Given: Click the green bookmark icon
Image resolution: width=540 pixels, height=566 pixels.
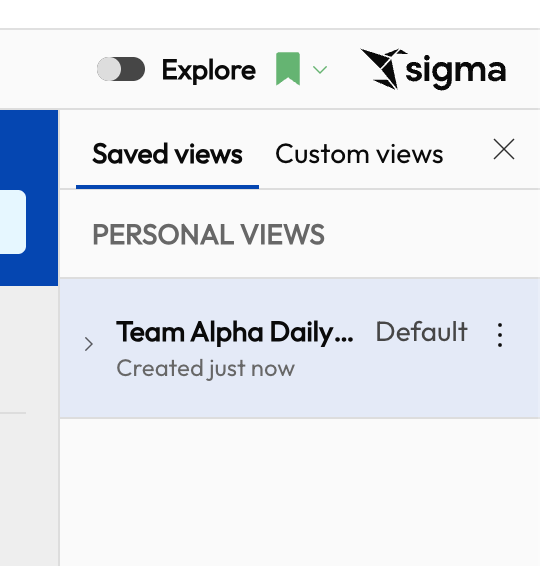Looking at the screenshot, I should coord(288,69).
